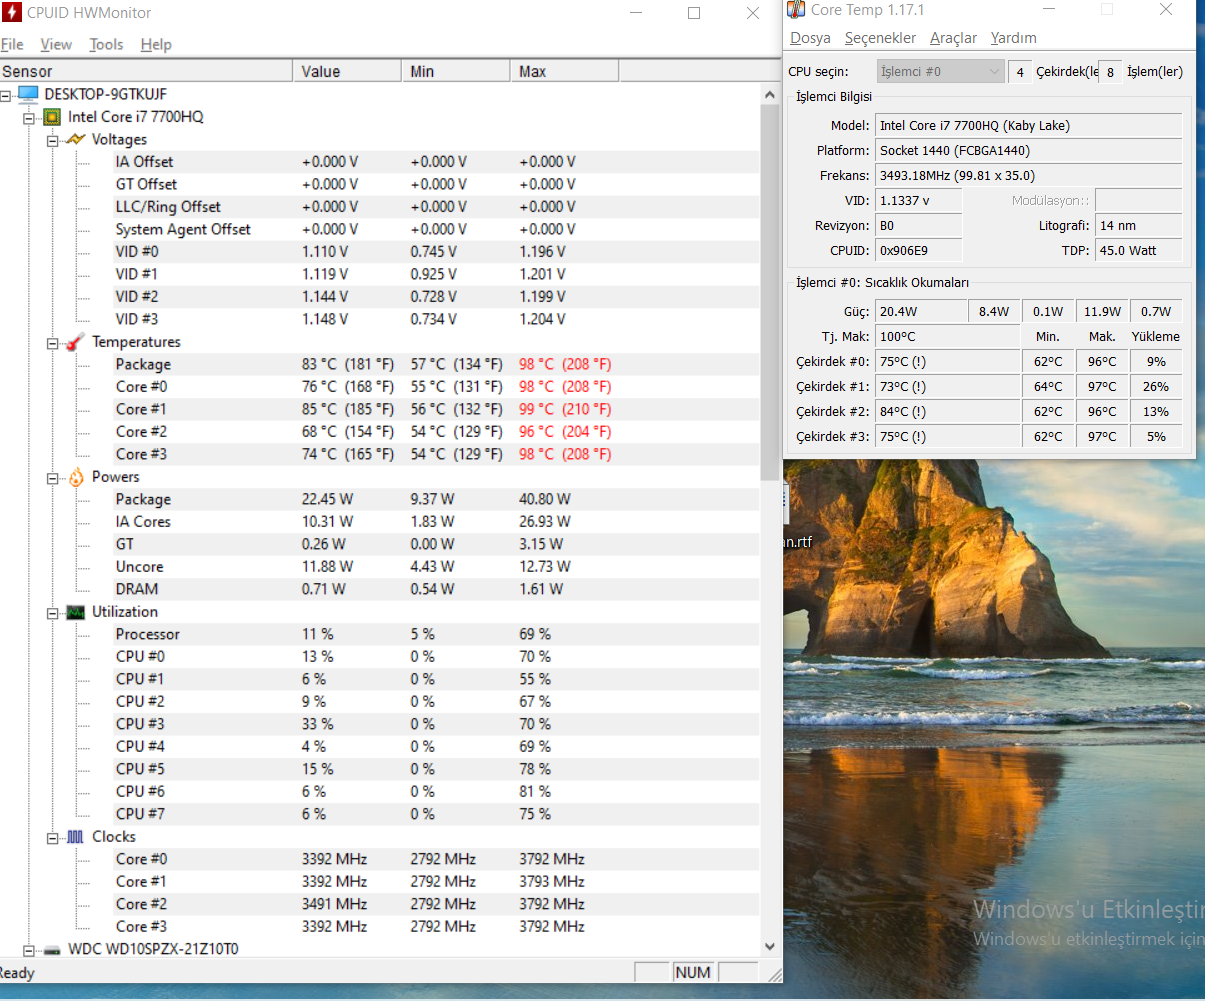Image resolution: width=1205 pixels, height=1001 pixels.
Task: Click the WDC WD10SPZX hard drive icon
Action: pyautogui.click(x=52, y=950)
